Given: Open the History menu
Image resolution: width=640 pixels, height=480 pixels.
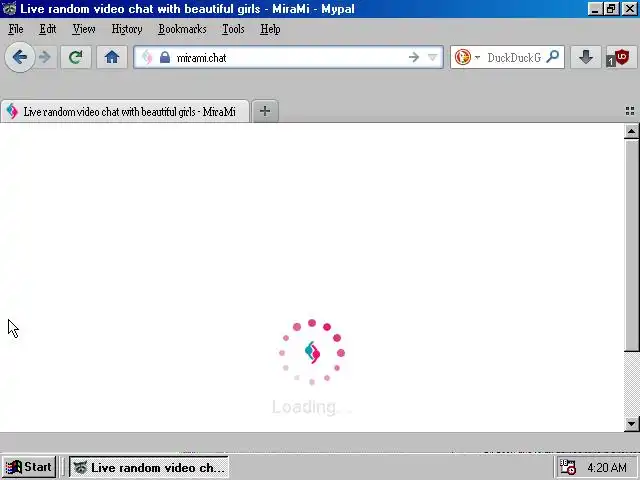Looking at the screenshot, I should 127,29.
